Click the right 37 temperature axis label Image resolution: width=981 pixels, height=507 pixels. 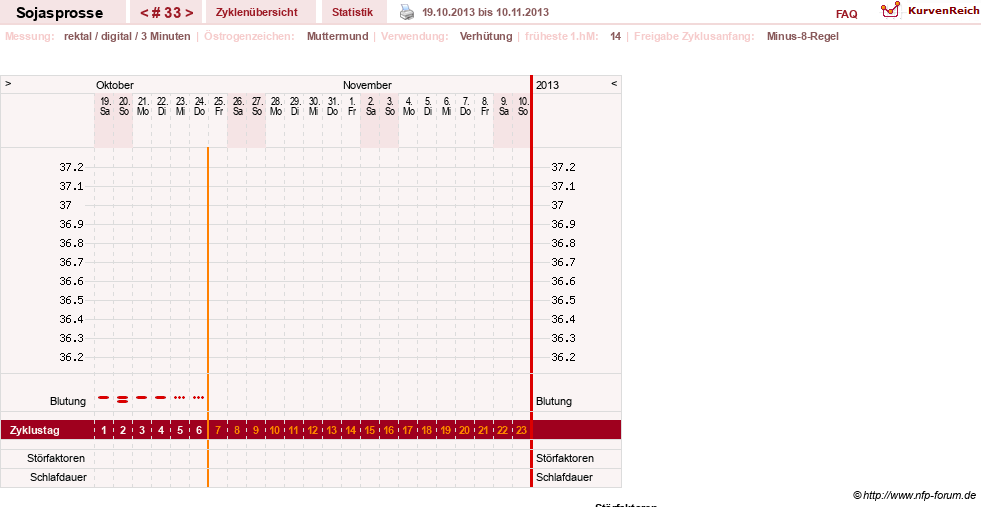click(557, 205)
